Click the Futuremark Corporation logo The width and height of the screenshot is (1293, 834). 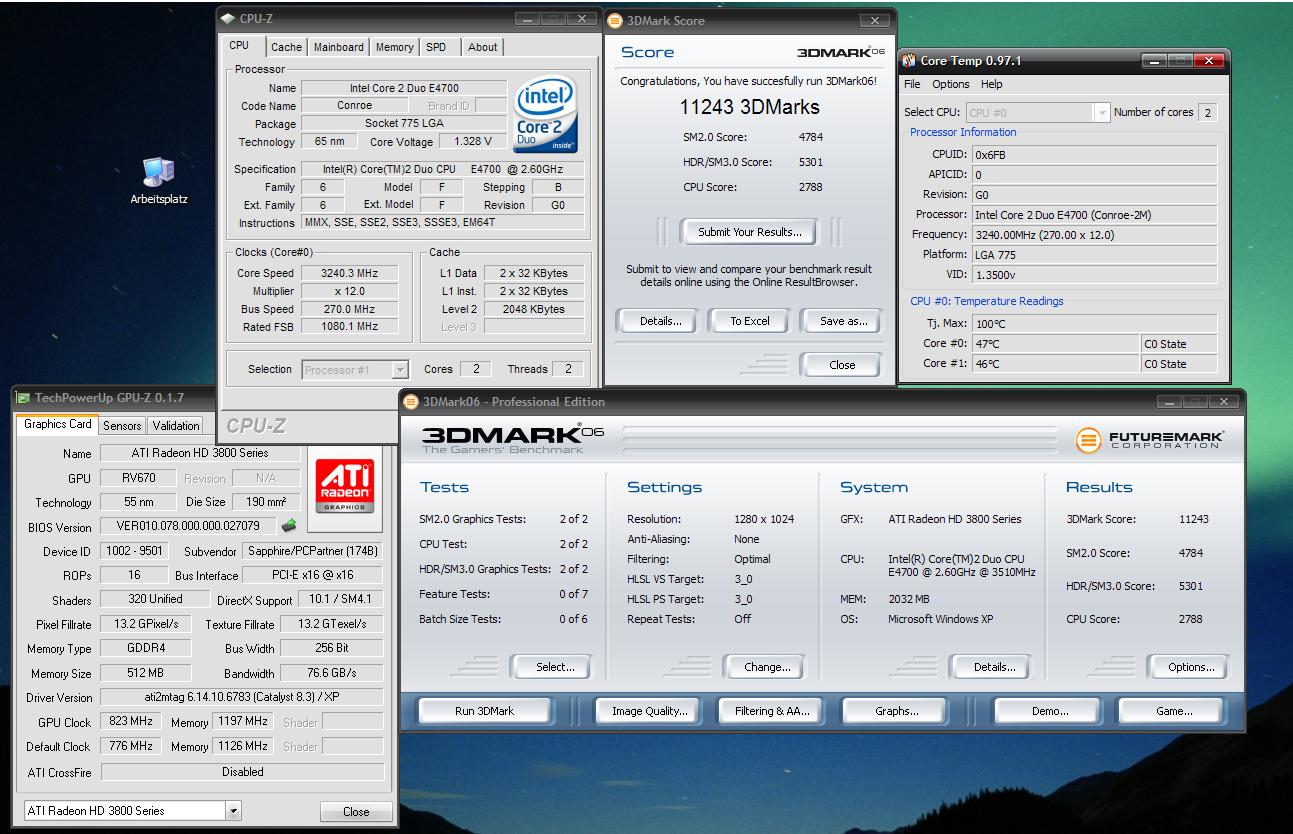pos(1150,440)
